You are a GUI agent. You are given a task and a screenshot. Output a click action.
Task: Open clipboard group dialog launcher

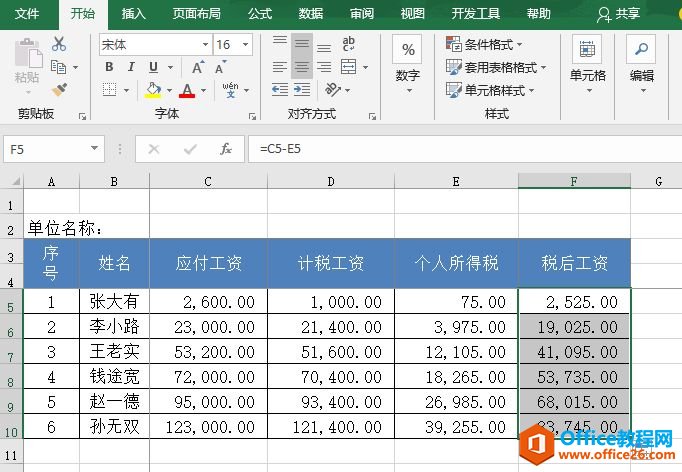[82, 116]
